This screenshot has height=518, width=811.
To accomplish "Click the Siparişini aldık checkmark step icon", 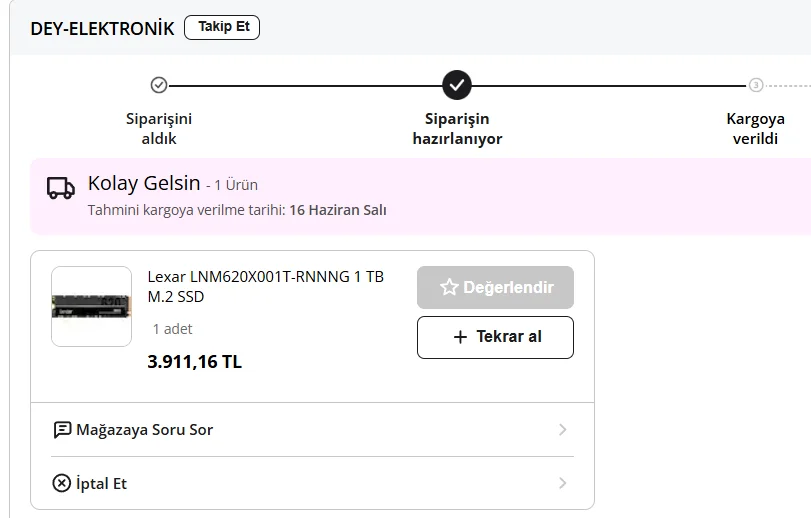I will (159, 85).
